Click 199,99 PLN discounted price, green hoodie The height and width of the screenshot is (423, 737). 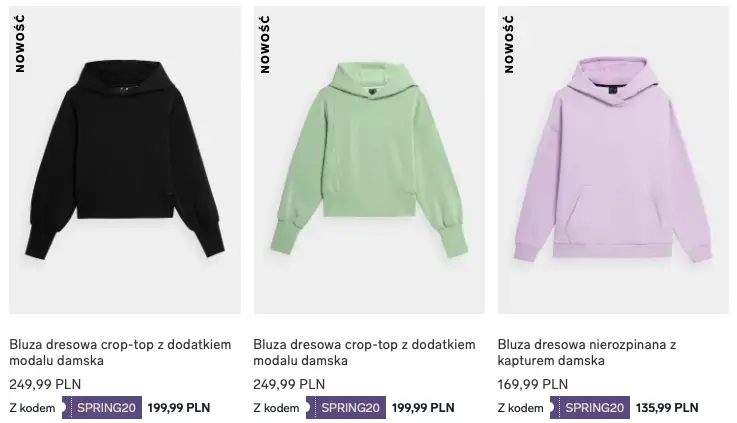click(x=423, y=407)
